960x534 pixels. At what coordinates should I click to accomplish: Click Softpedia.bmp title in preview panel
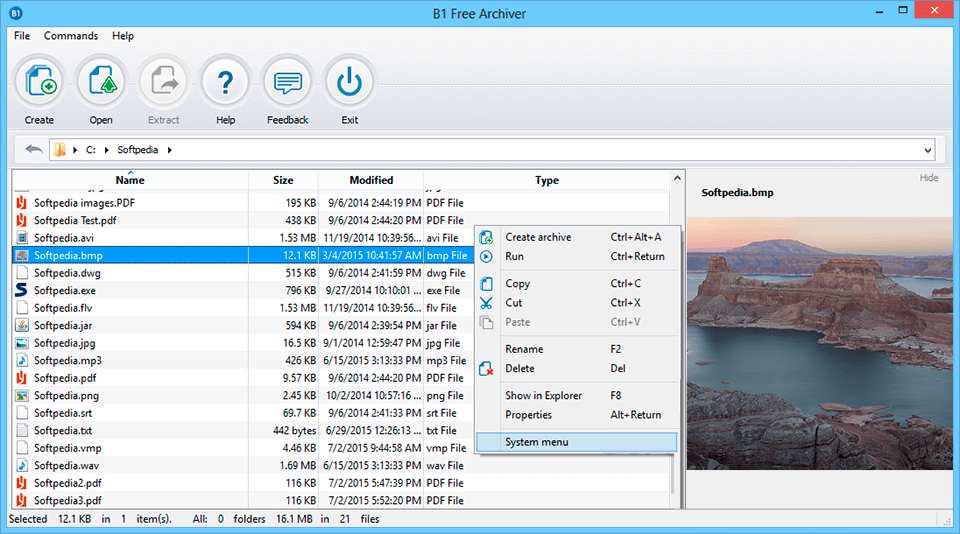tap(737, 193)
